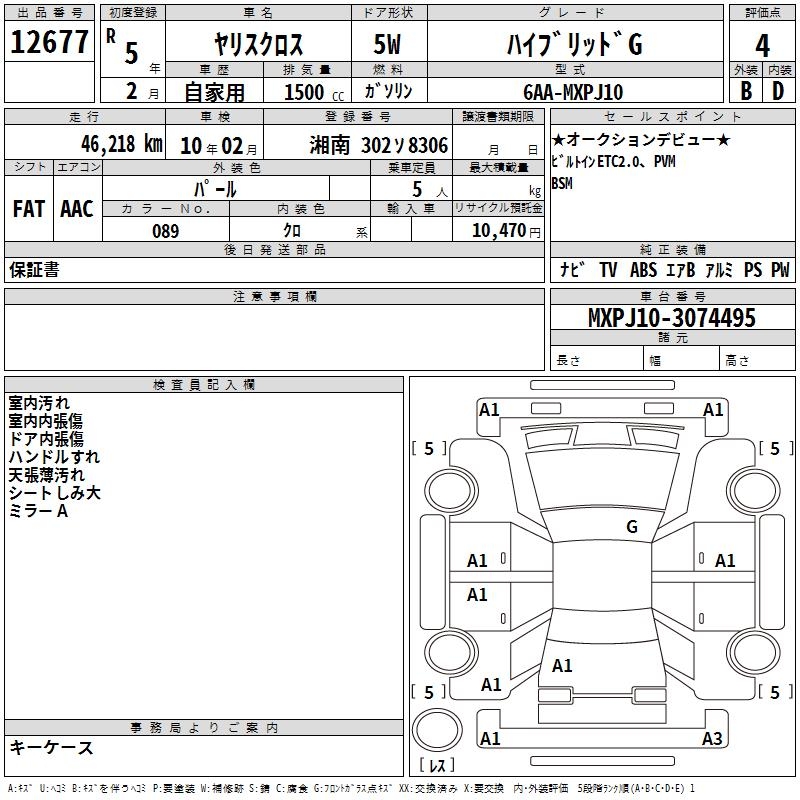Click the キーケース note in office notice

click(x=52, y=748)
